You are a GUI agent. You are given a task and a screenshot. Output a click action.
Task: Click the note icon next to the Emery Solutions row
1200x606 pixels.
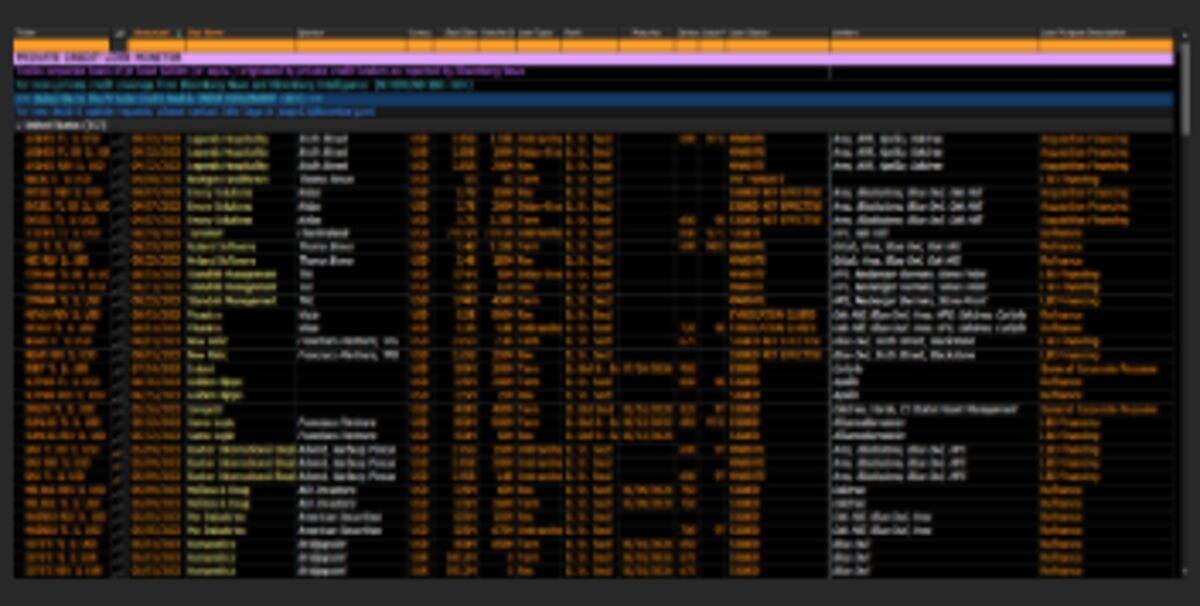(x=118, y=206)
